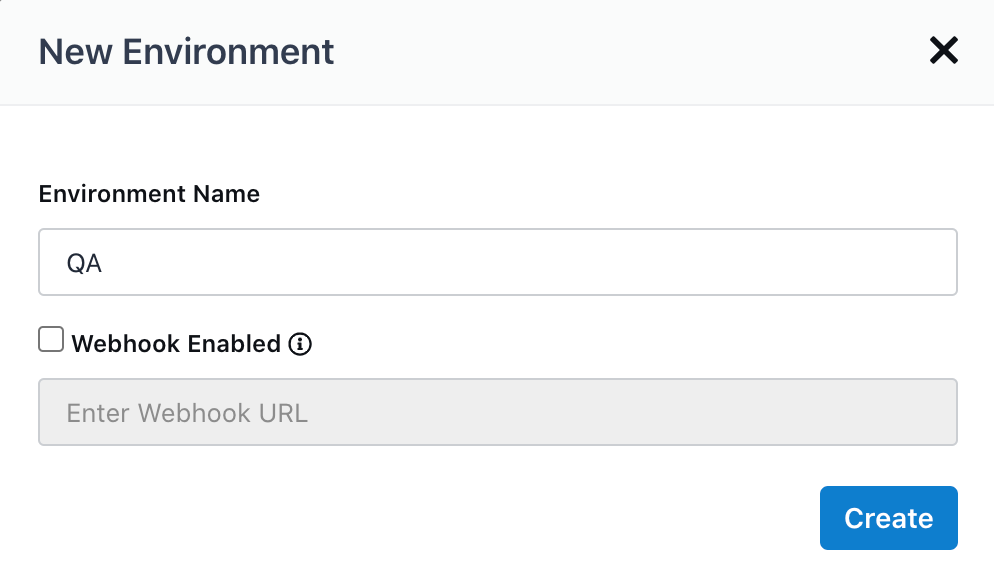The width and height of the screenshot is (994, 586).
Task: Click the X in the dialog header
Action: click(x=943, y=50)
